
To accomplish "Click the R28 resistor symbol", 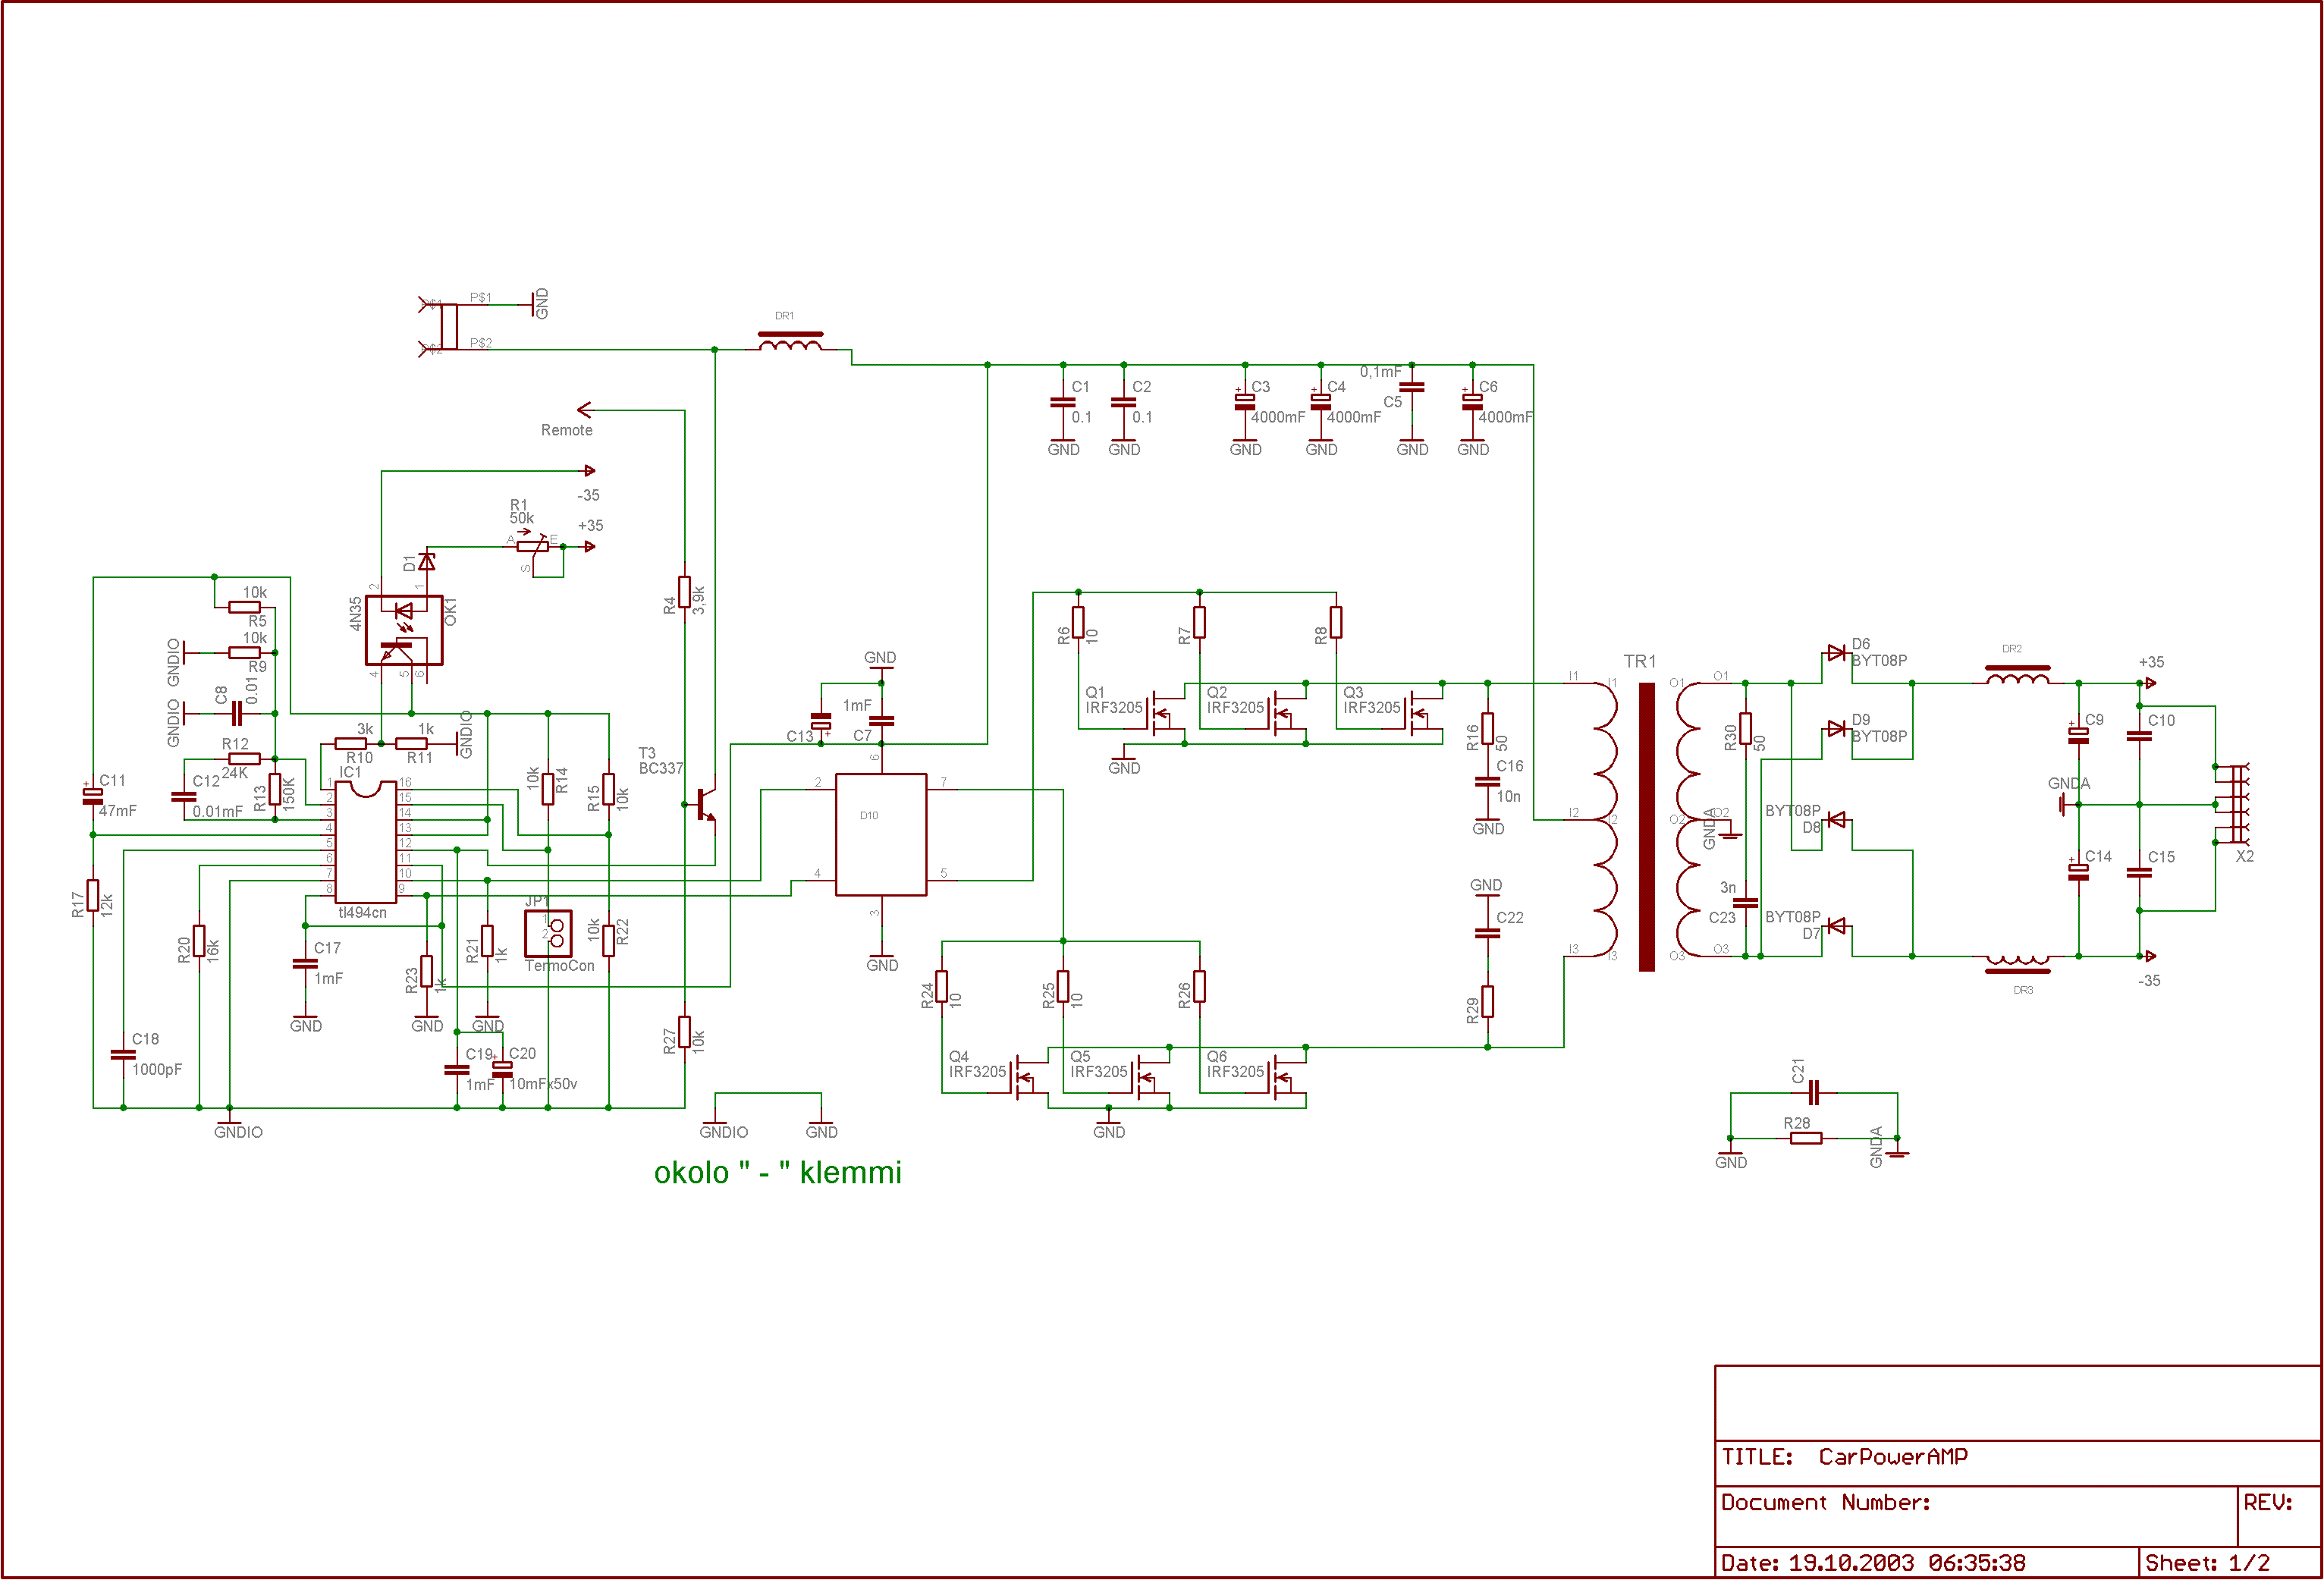I will 1805,1138.
